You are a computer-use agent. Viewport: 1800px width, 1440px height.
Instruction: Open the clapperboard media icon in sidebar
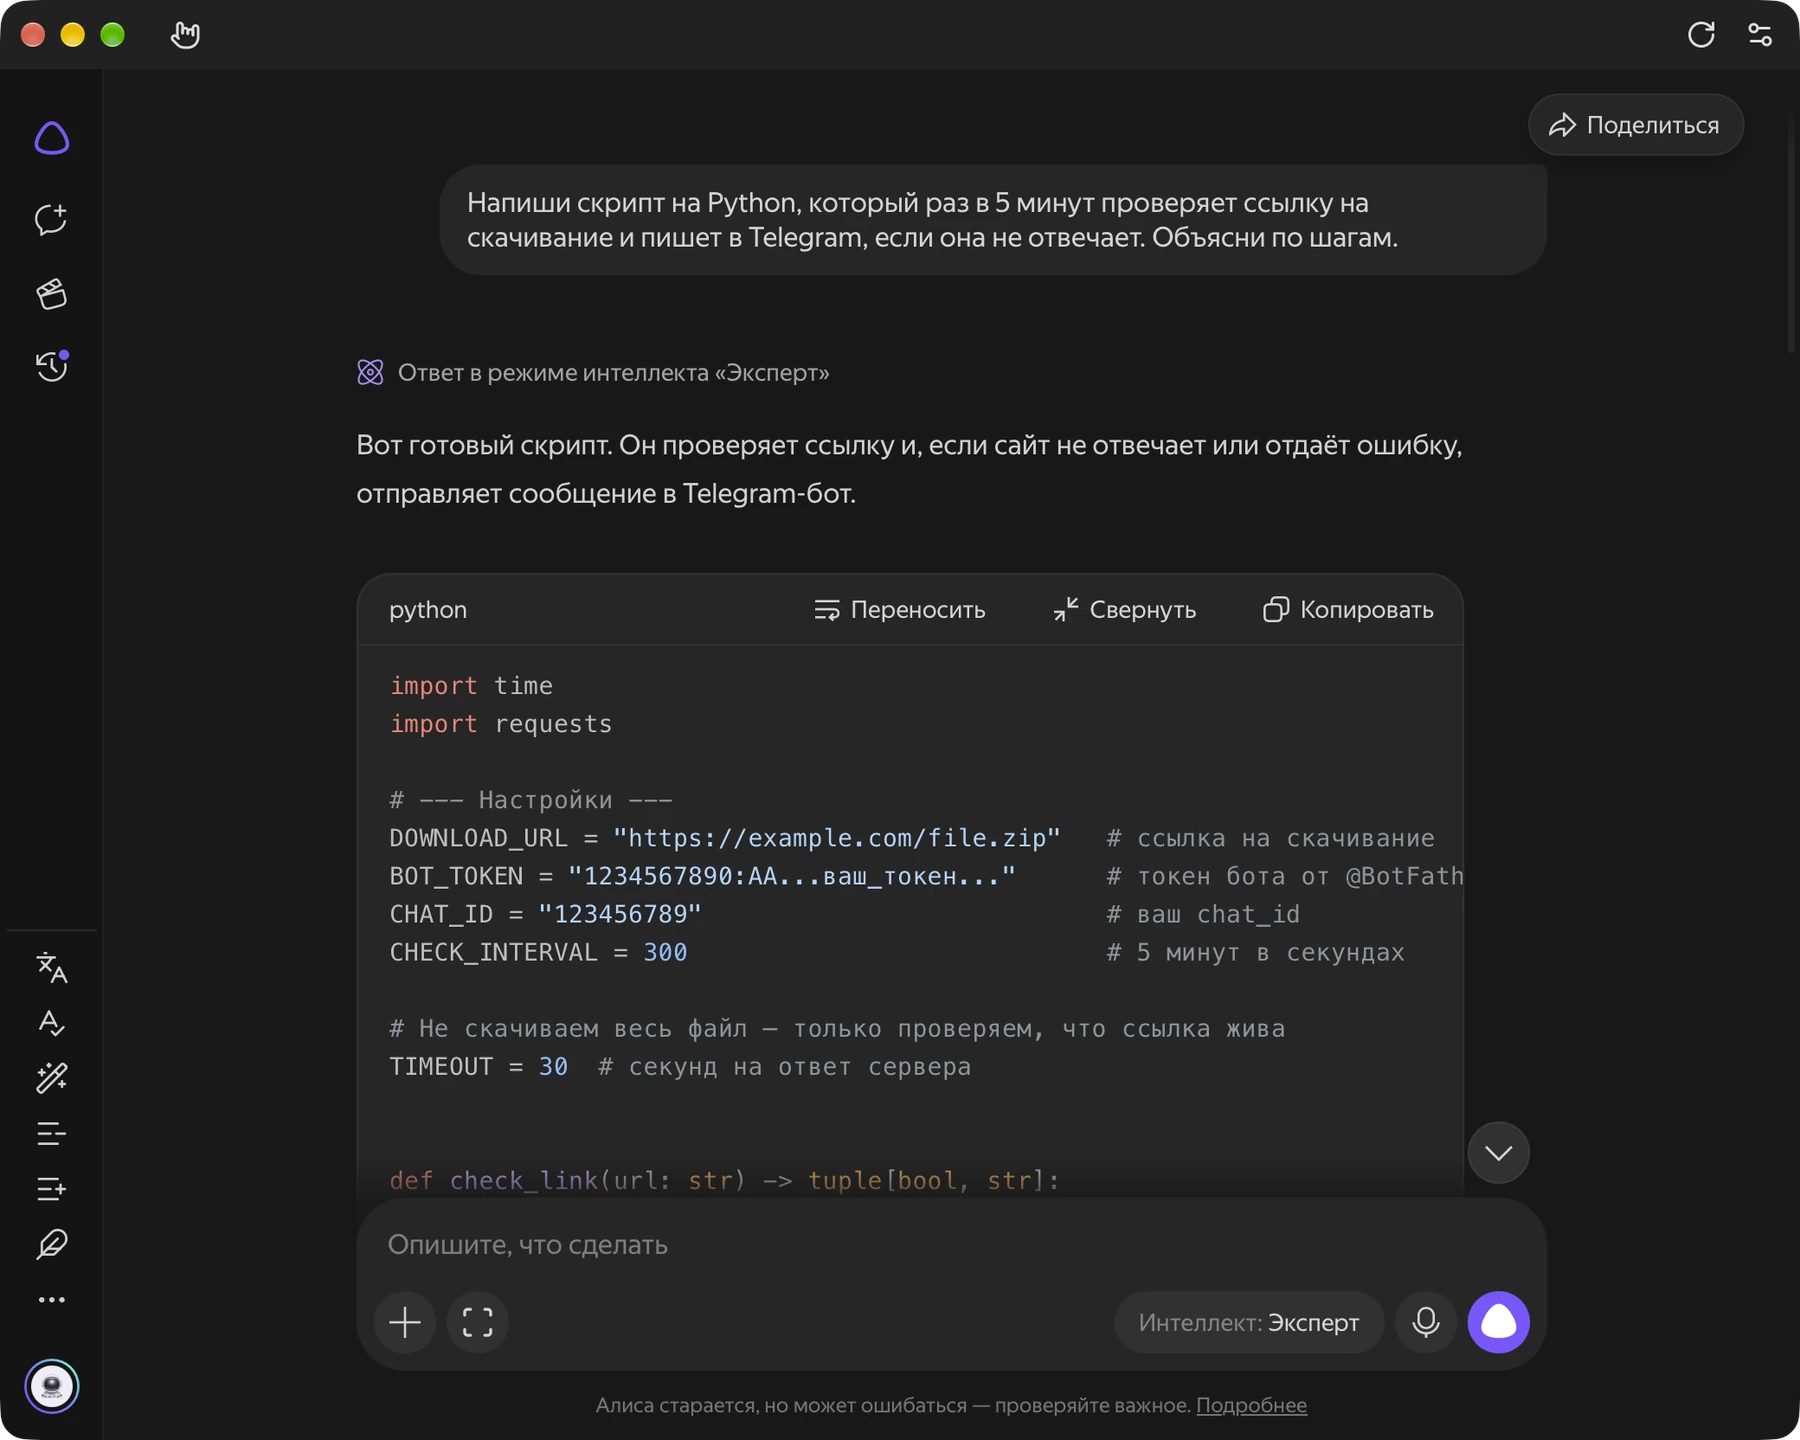click(52, 293)
